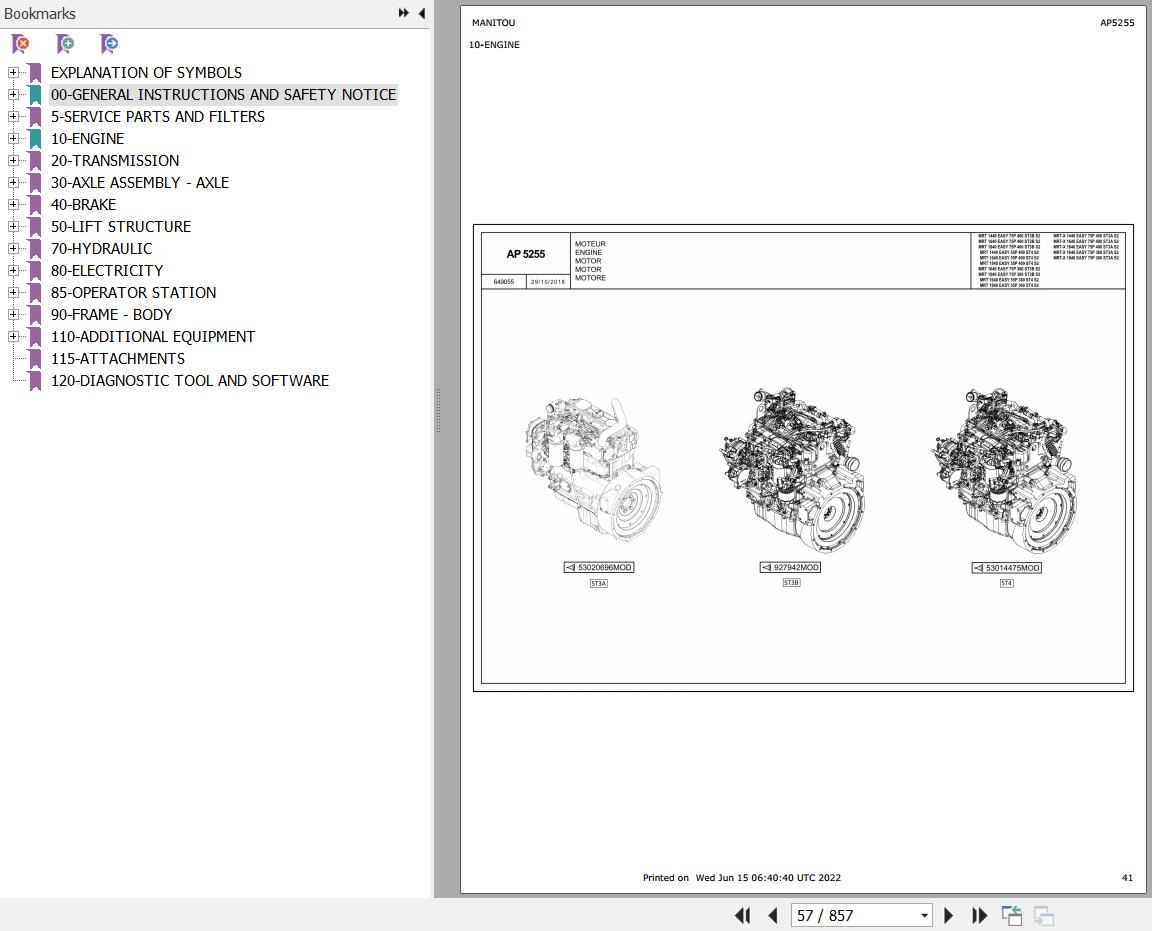1152x931 pixels.
Task: Open the 120-DIAGNOSTIC TOOL AND SOFTWARE bookmark
Action: 190,381
